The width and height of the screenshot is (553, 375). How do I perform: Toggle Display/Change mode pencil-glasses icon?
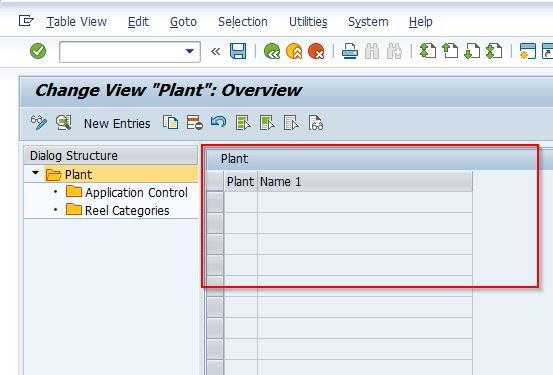click(x=38, y=123)
